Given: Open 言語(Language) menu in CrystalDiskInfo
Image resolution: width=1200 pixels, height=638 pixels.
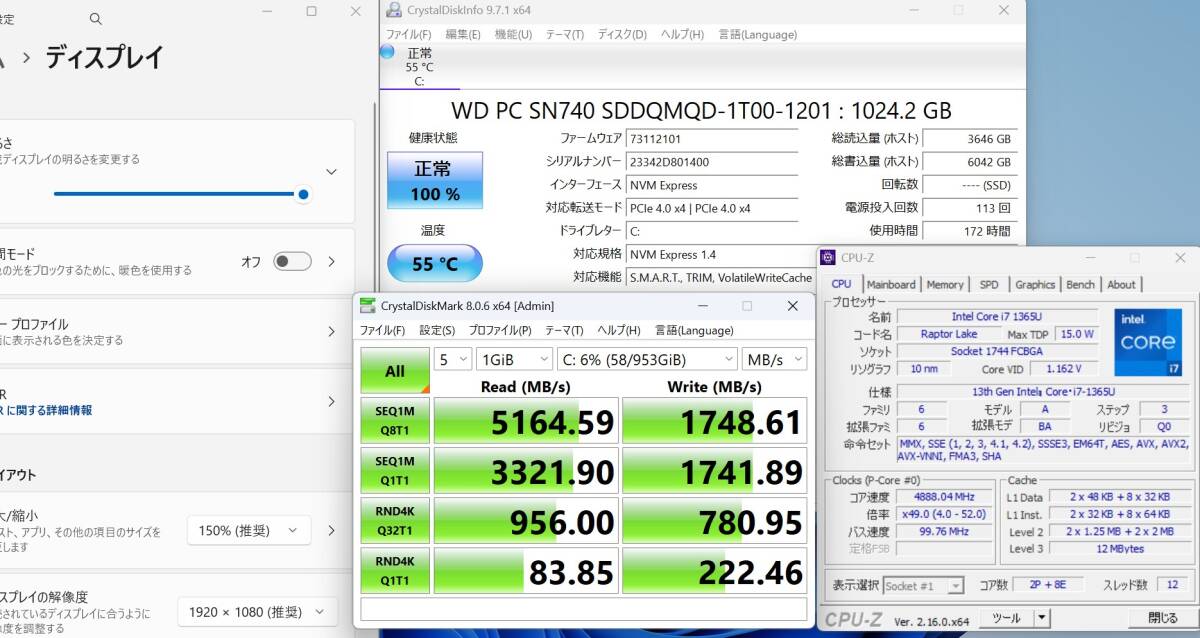Looking at the screenshot, I should tap(757, 34).
